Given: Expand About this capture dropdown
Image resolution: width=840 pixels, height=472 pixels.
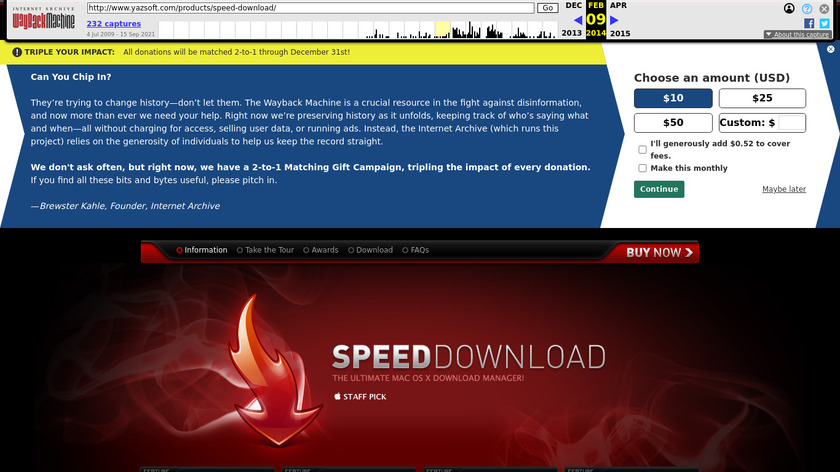Looking at the screenshot, I should point(797,34).
